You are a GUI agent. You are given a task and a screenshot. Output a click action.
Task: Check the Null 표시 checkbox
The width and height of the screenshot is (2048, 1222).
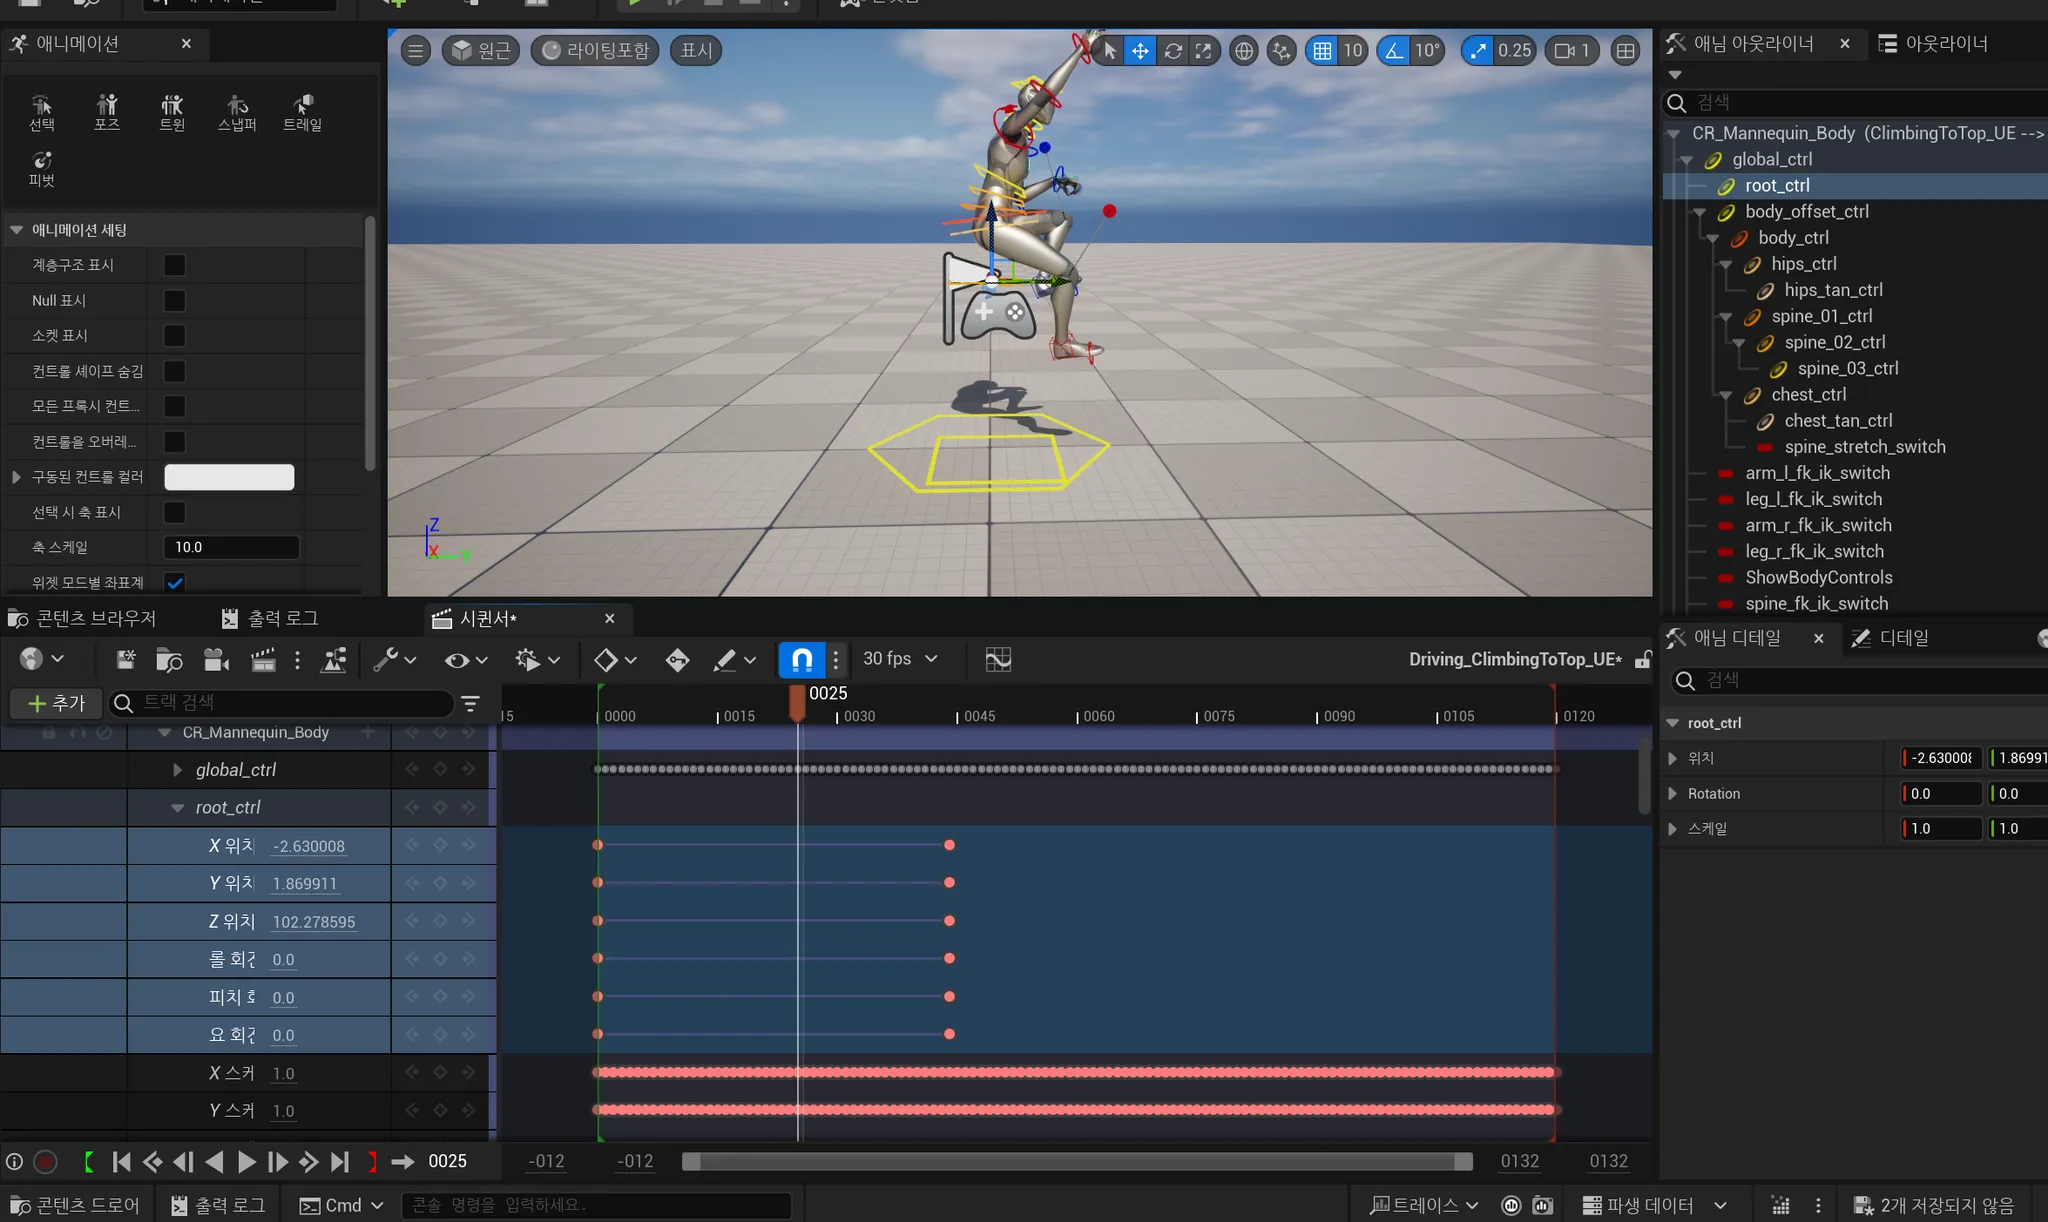point(174,300)
